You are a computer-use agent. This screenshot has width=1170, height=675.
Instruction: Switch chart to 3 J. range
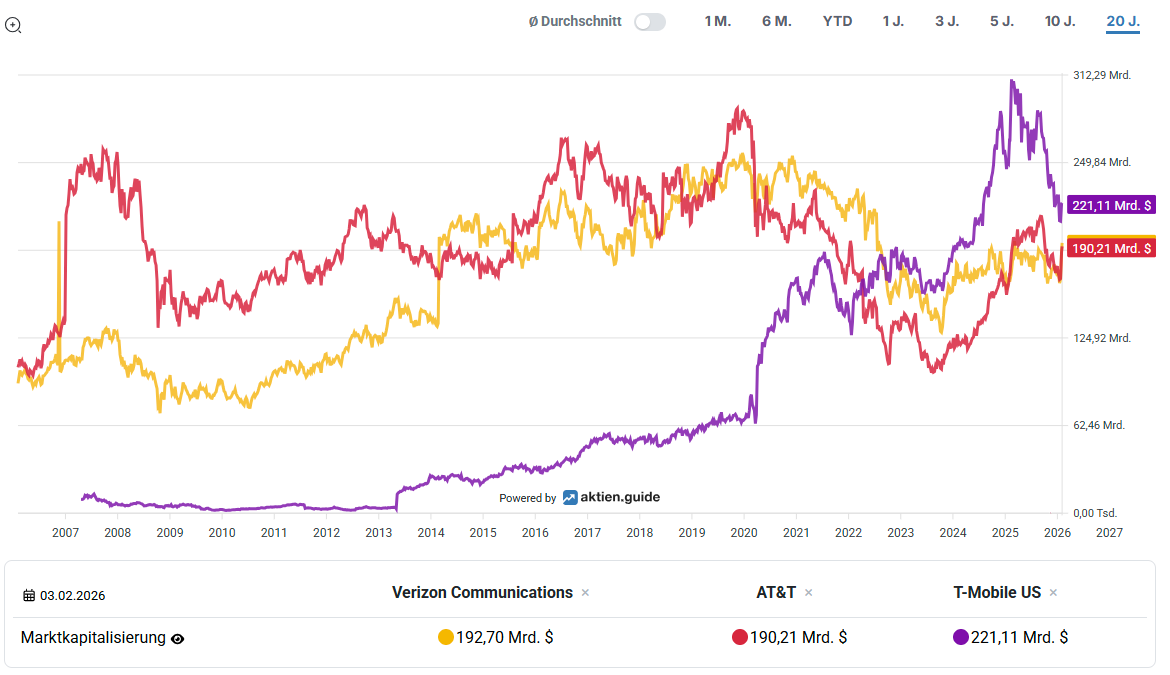[x=946, y=21]
